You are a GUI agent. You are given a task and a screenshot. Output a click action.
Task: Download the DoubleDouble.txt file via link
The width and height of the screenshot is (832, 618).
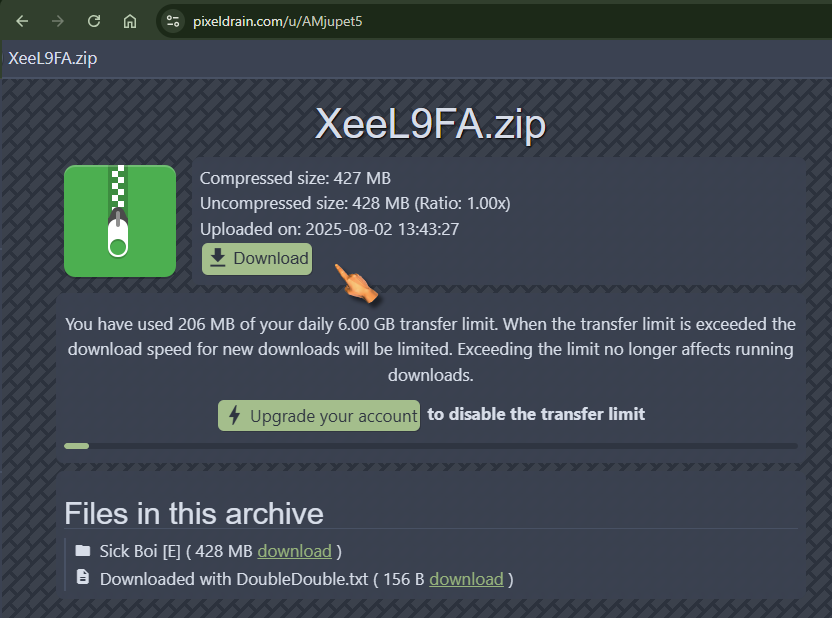(x=466, y=579)
